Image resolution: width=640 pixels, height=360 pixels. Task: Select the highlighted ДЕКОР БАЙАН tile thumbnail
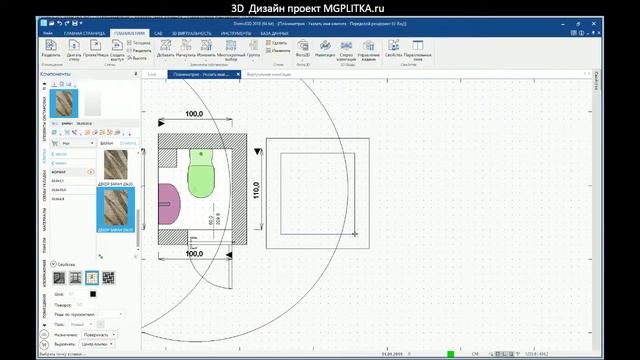(x=116, y=209)
